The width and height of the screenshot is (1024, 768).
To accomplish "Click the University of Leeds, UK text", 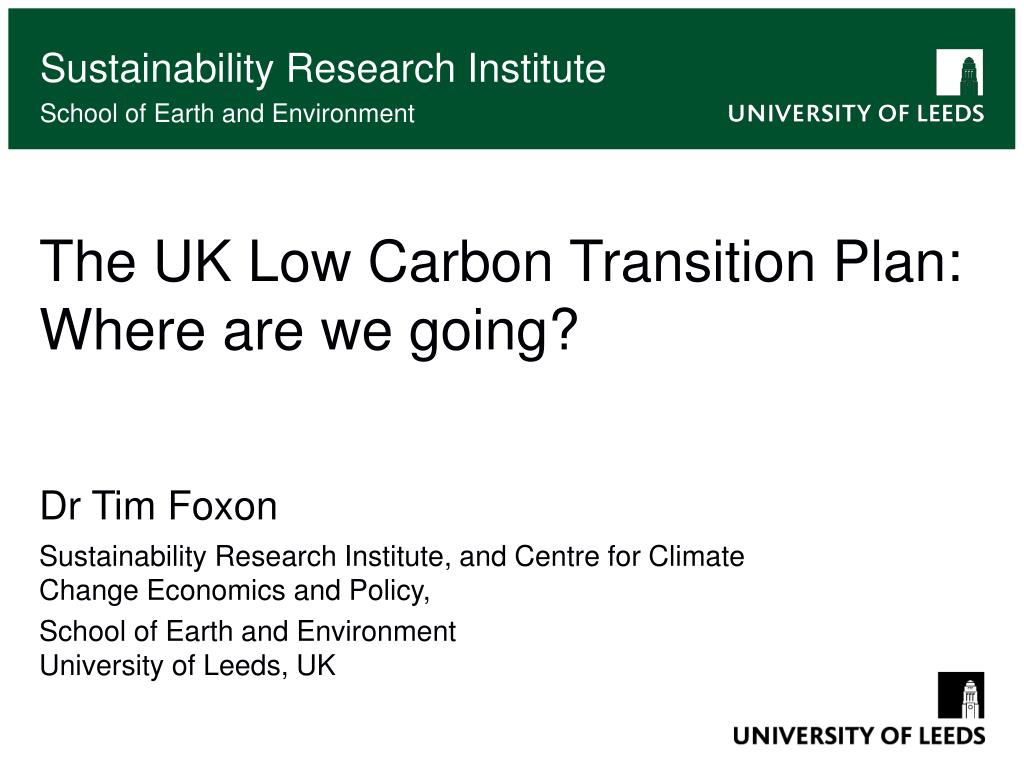I will (187, 666).
